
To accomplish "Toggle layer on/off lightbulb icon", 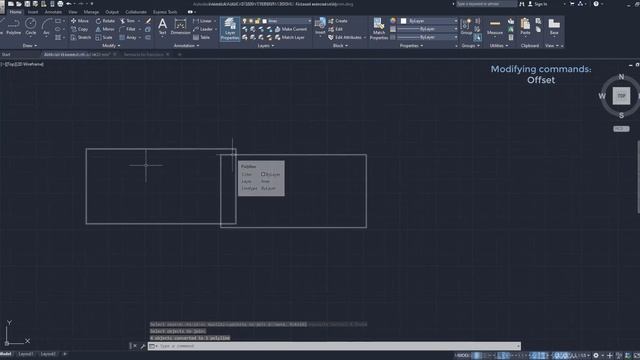I will (244, 21).
